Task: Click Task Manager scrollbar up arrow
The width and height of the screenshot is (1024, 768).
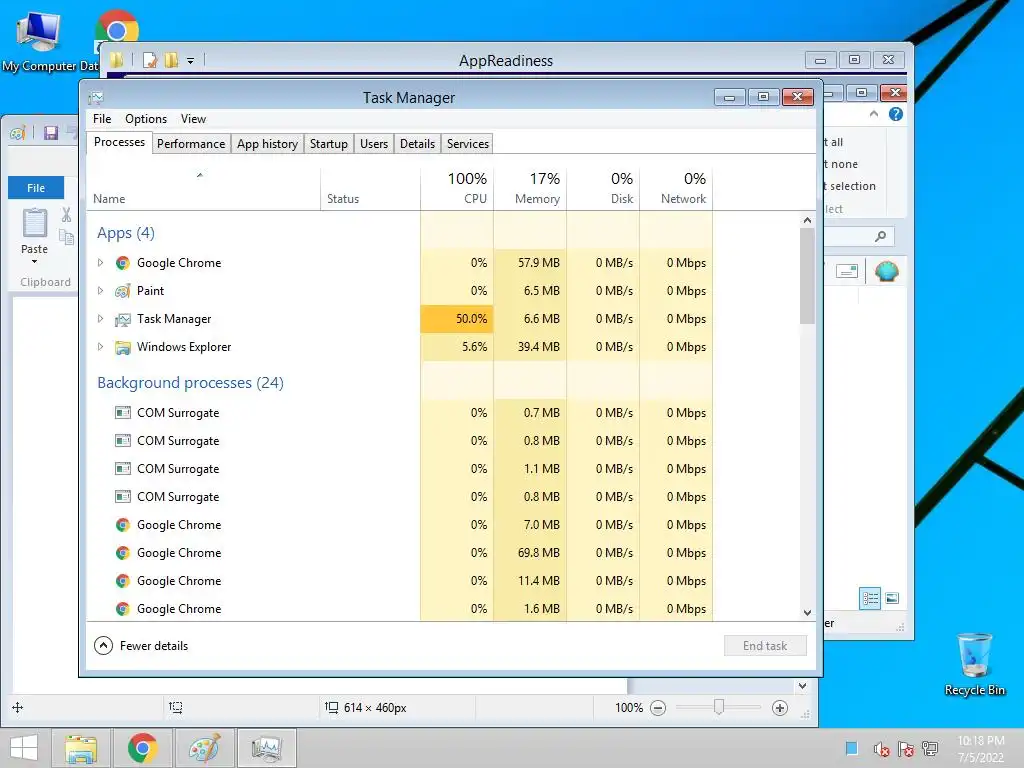Action: (807, 221)
